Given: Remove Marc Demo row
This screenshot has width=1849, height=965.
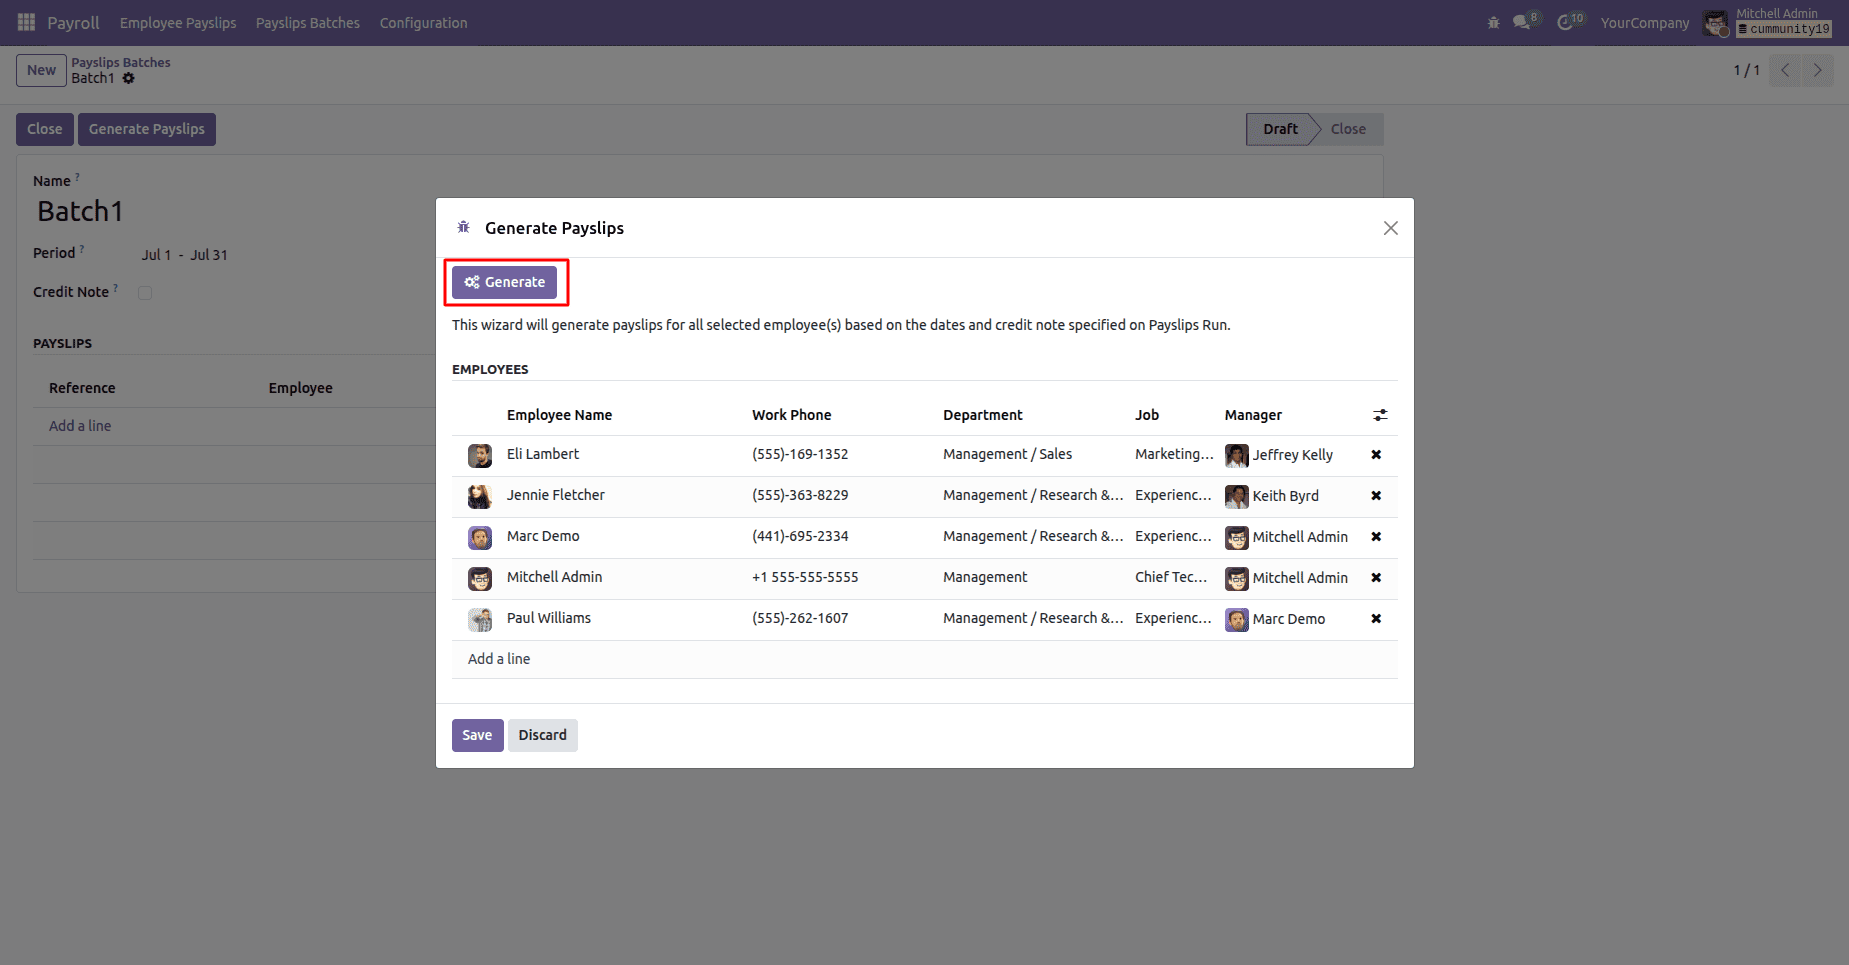Looking at the screenshot, I should tap(1376, 537).
